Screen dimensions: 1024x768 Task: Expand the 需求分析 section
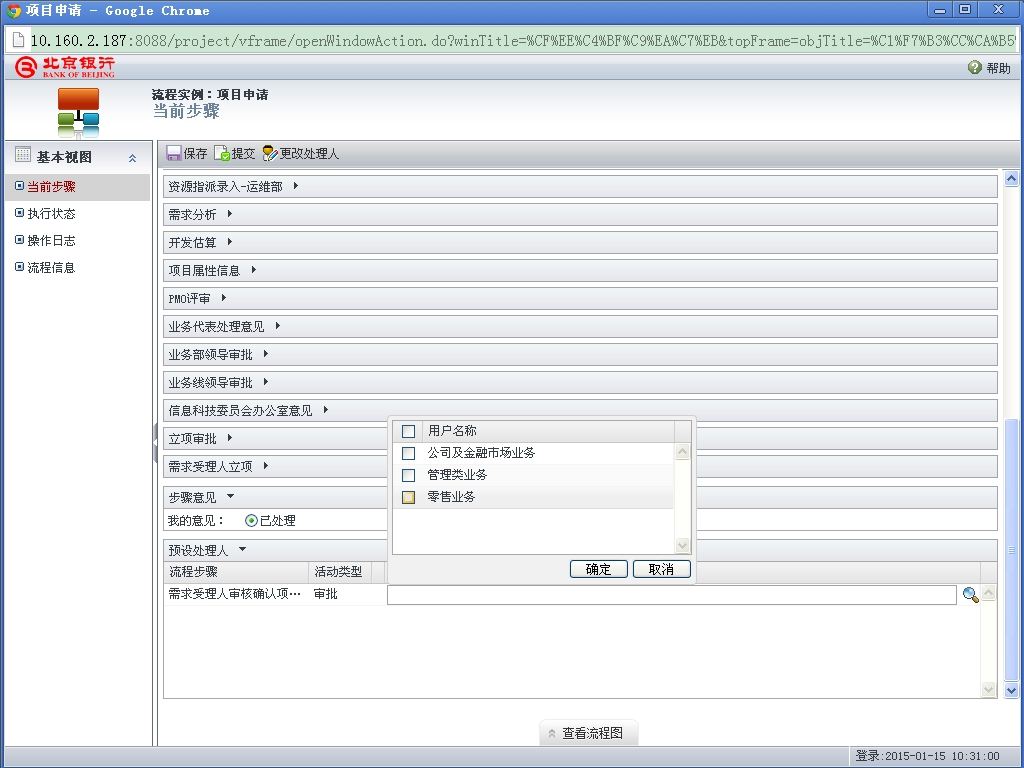pyautogui.click(x=230, y=214)
